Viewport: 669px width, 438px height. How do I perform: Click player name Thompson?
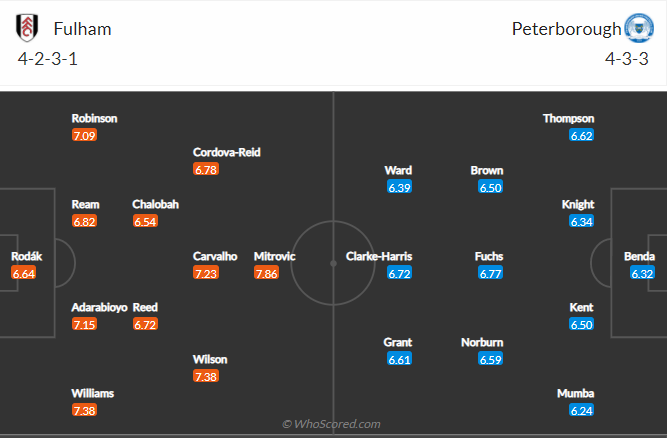(568, 118)
